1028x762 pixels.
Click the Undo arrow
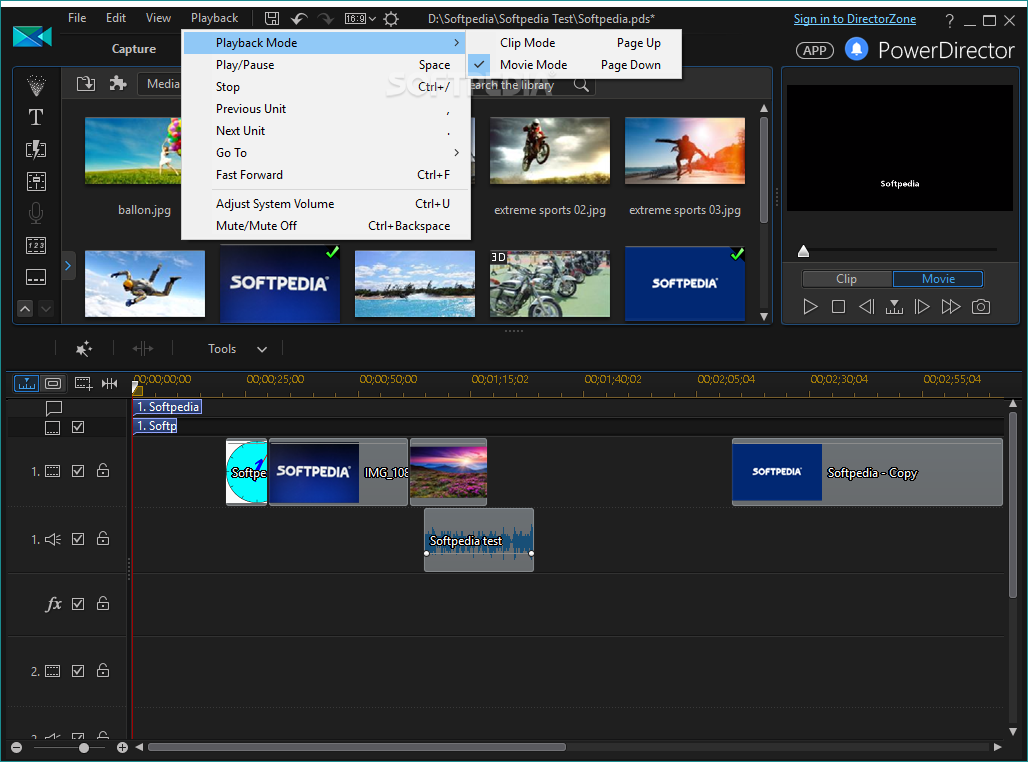coord(300,18)
